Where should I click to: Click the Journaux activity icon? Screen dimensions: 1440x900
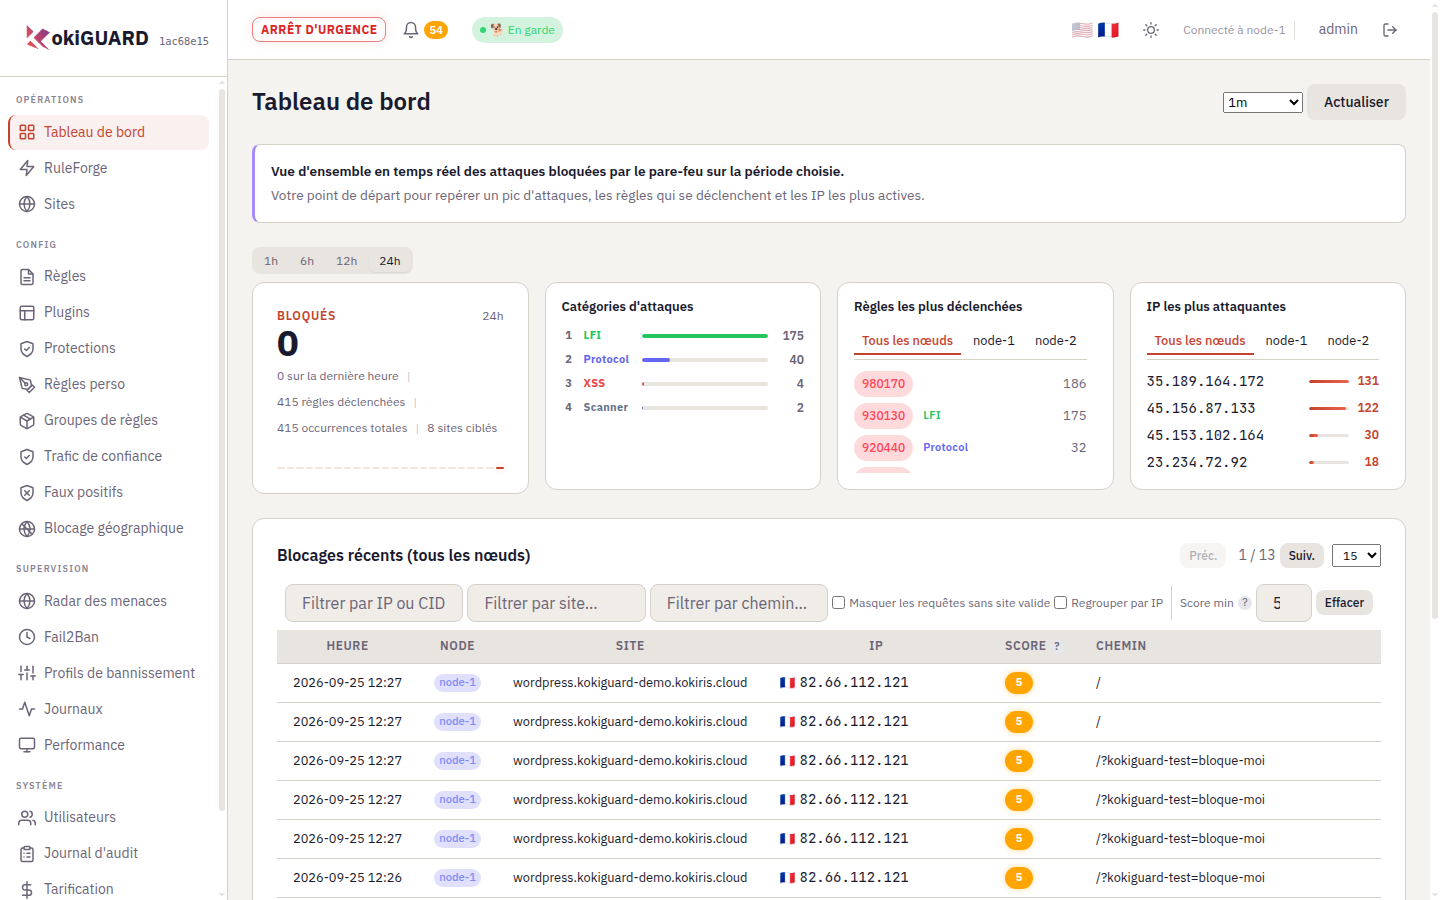tap(27, 709)
